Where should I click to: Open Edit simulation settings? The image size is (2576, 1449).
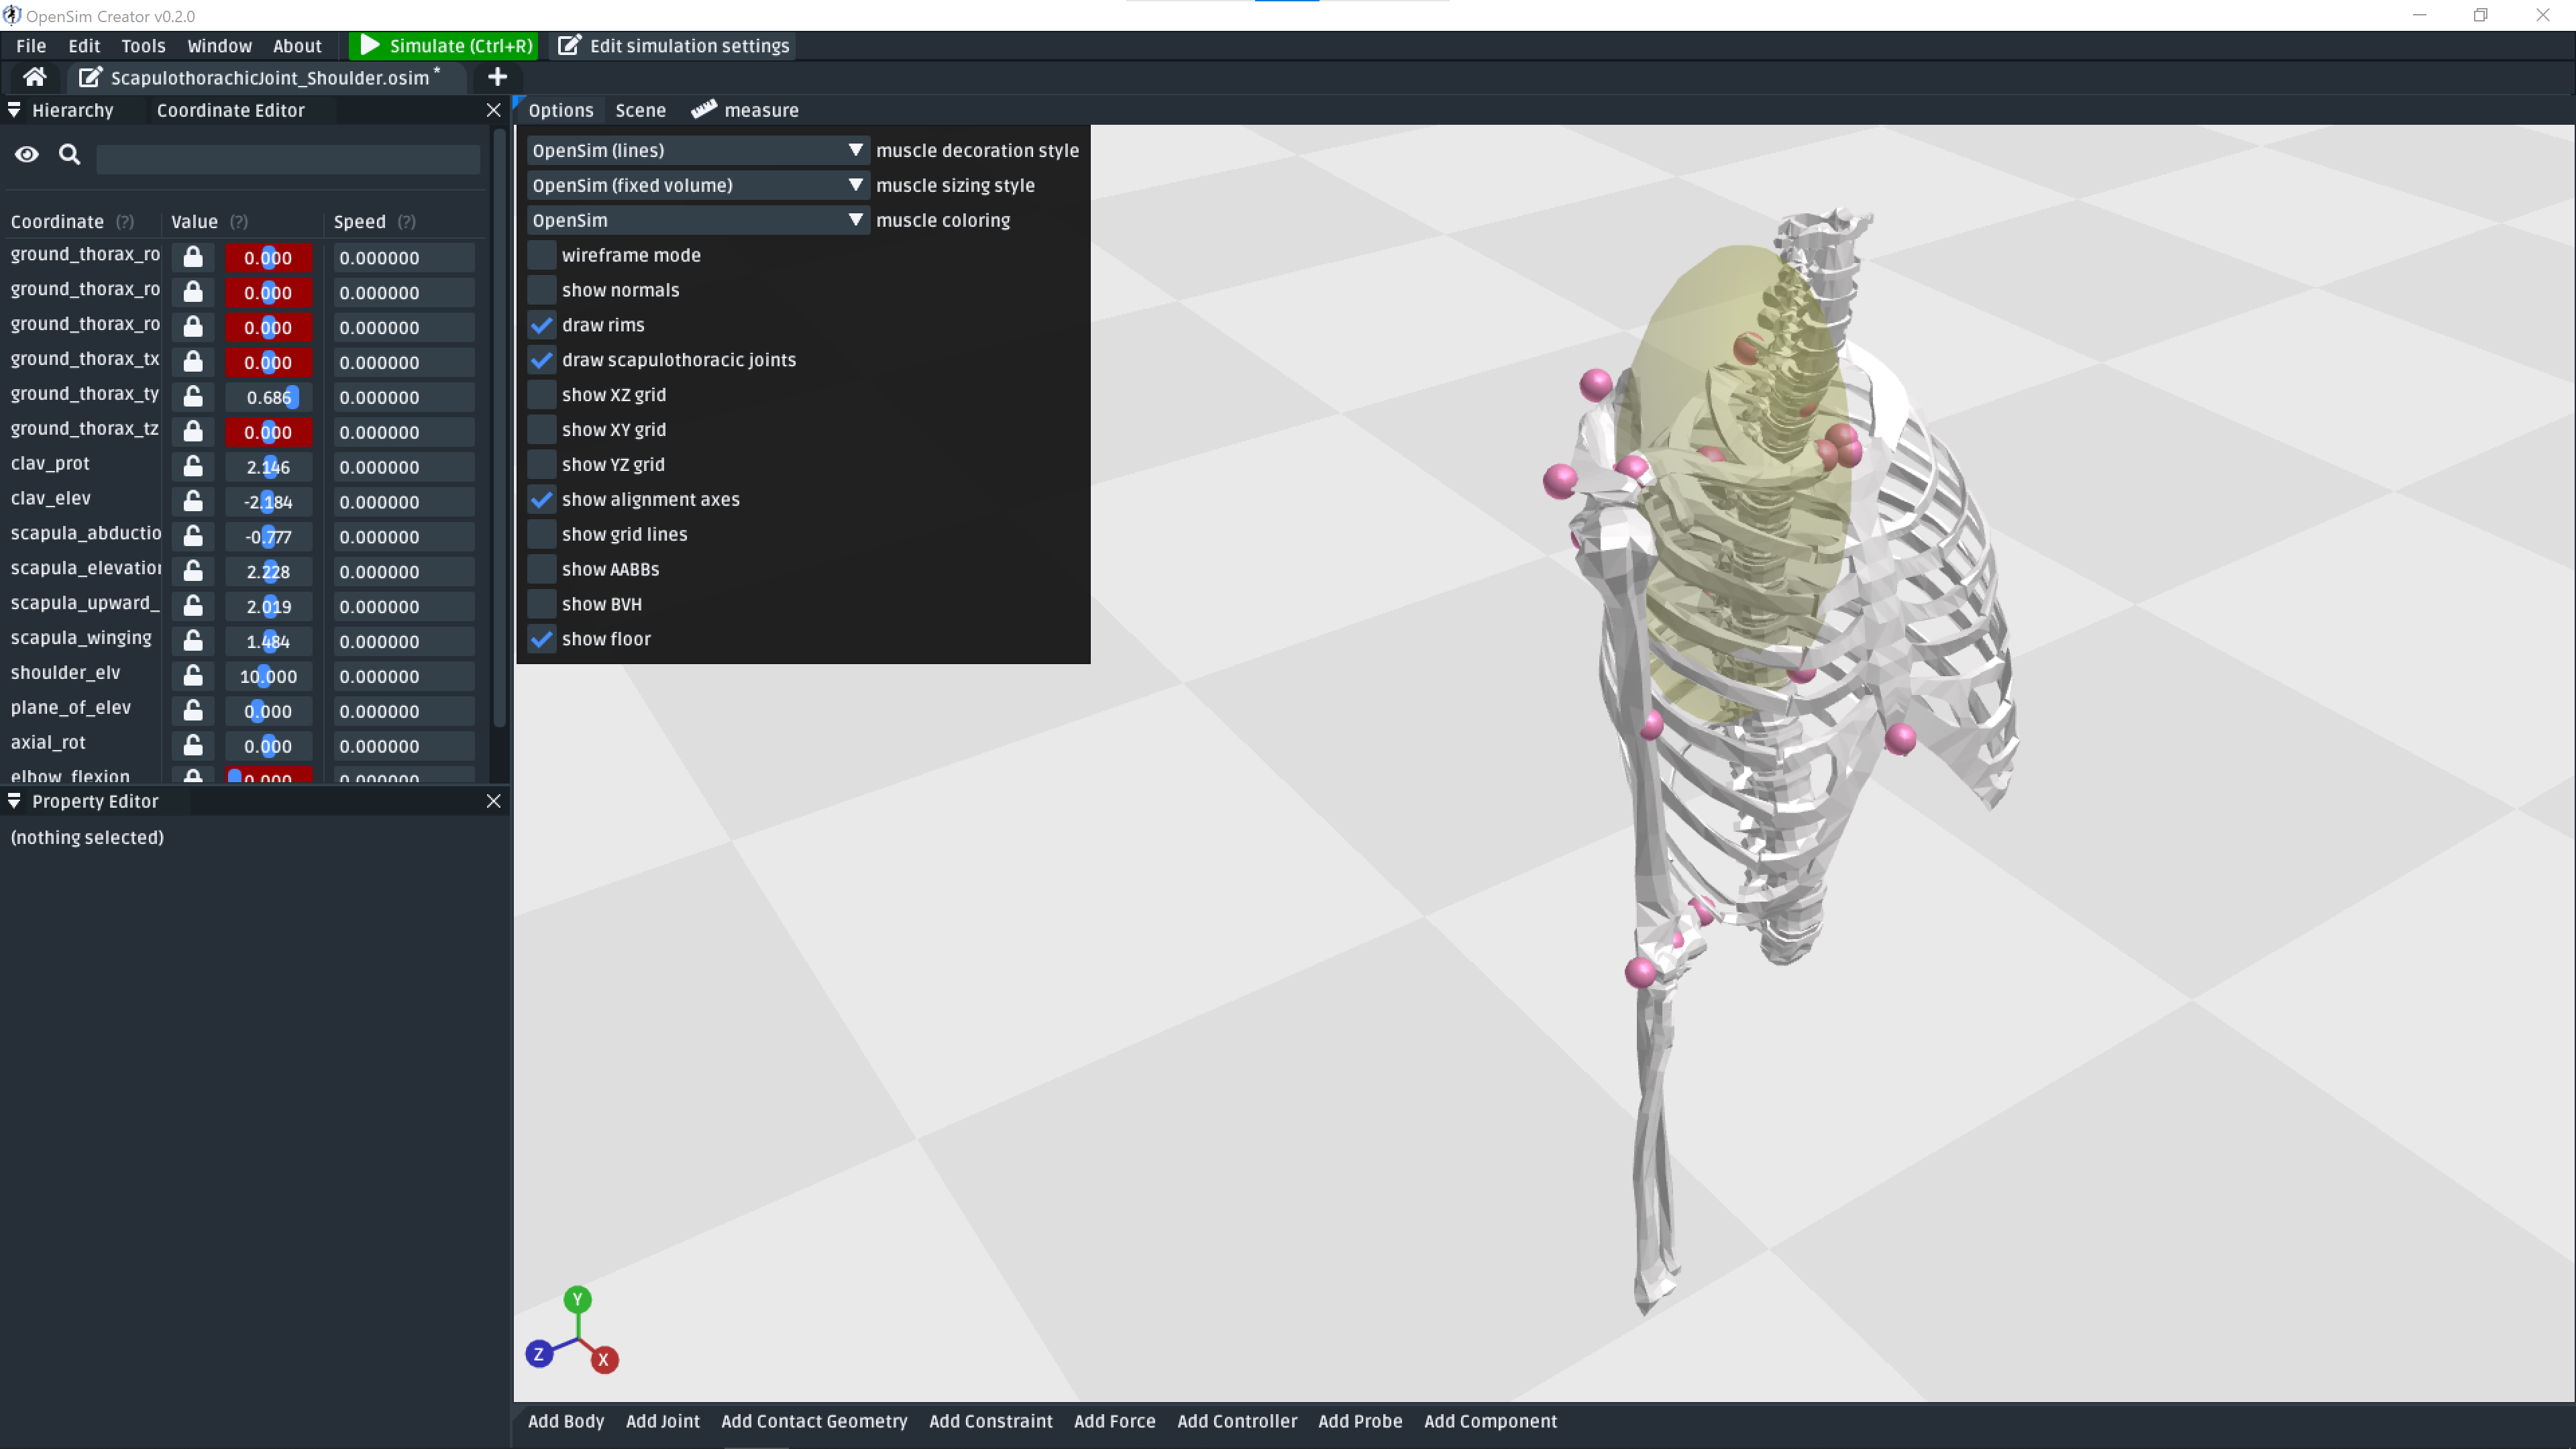[672, 46]
